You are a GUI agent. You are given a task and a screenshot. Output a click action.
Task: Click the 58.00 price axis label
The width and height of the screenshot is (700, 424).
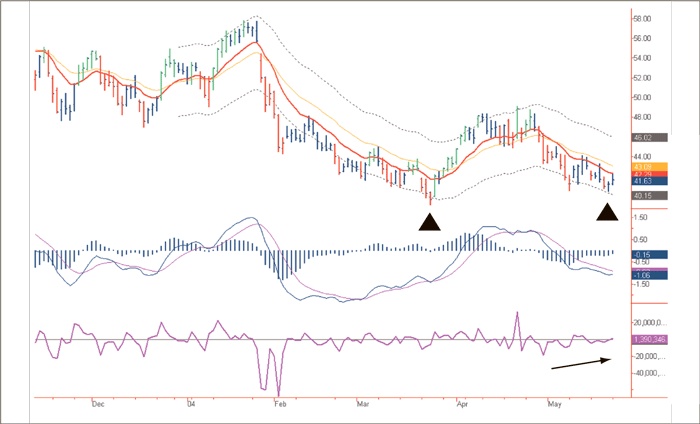pos(645,19)
